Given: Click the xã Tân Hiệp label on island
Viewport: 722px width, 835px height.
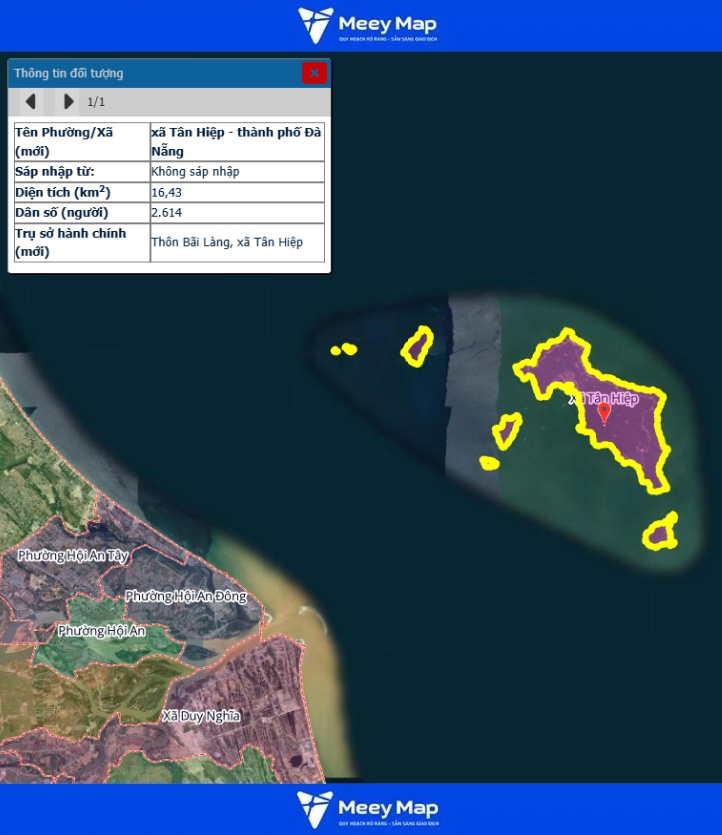Looking at the screenshot, I should pos(603,398).
